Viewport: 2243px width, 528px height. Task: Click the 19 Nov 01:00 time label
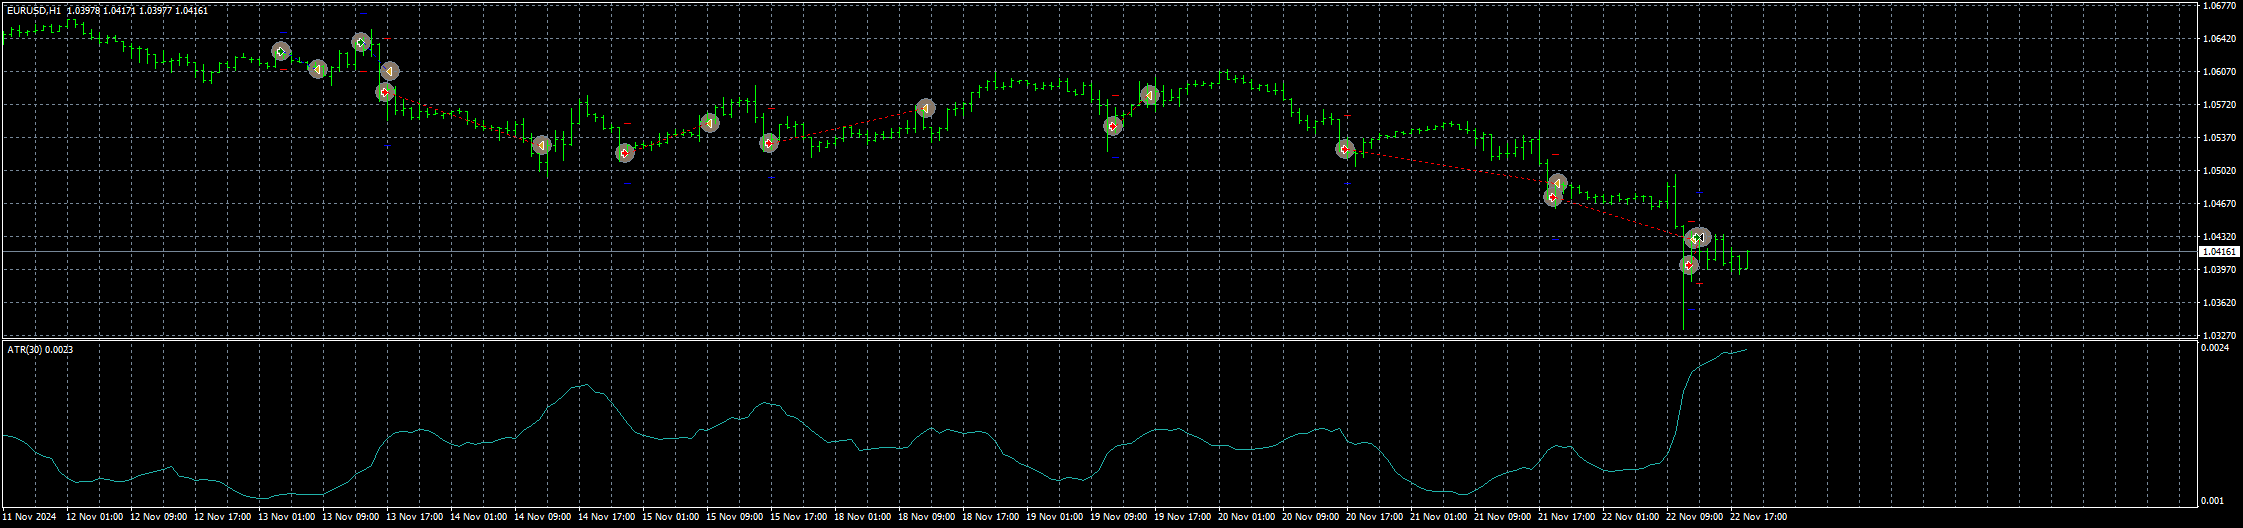(1054, 517)
